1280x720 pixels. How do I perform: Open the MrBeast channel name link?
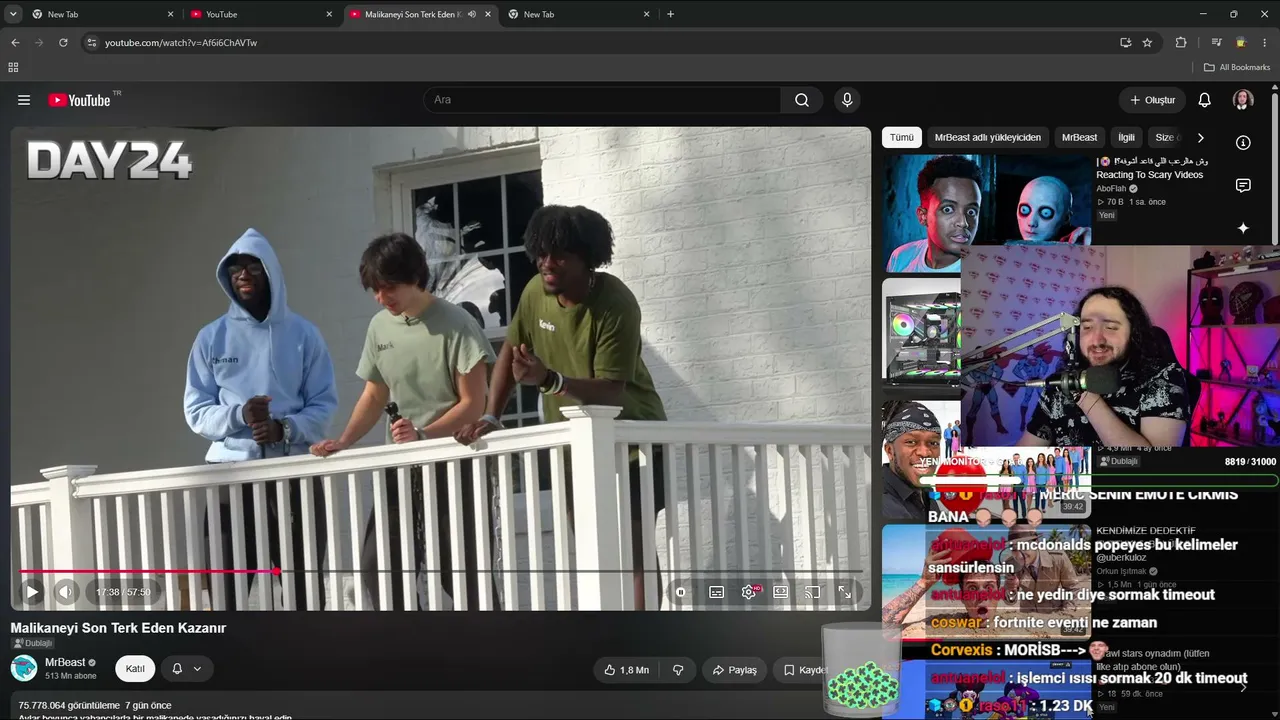point(65,662)
